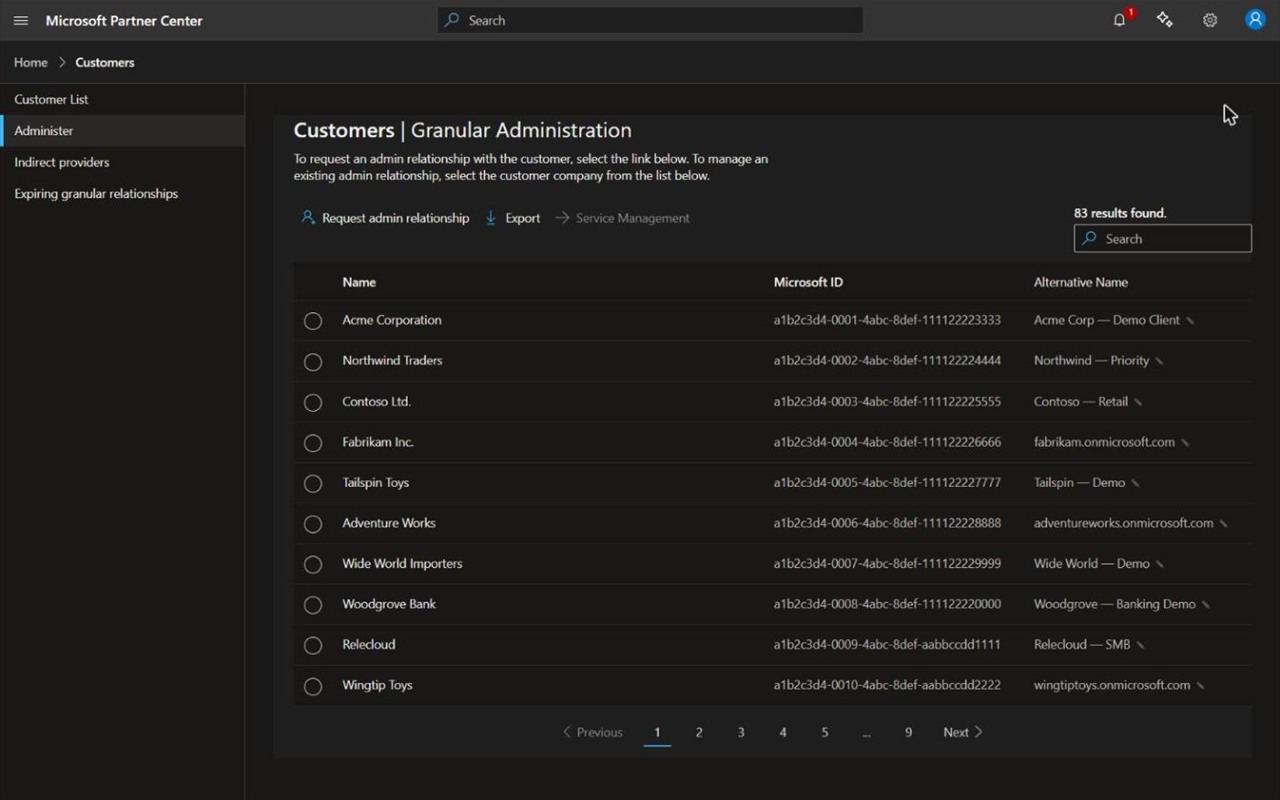The height and width of the screenshot is (800, 1280).
Task: Open Indirect providers in the sidebar
Action: (122, 162)
